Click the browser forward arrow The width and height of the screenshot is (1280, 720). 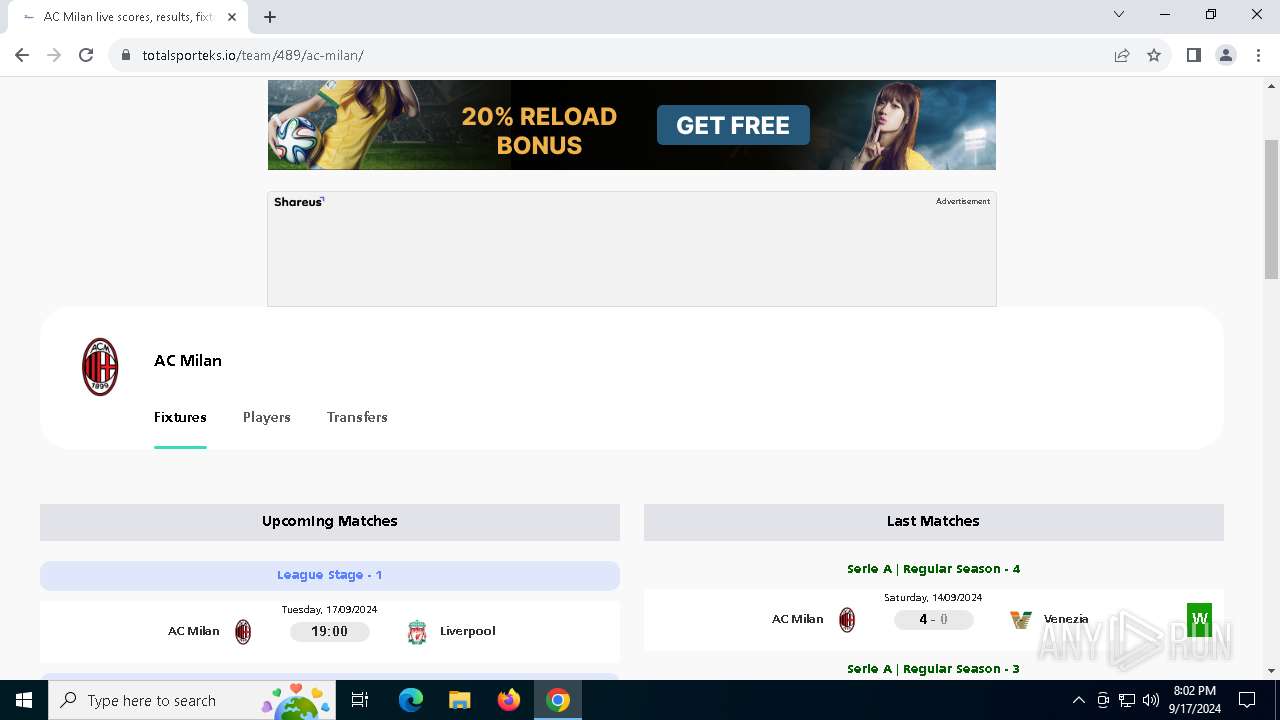tap(54, 55)
